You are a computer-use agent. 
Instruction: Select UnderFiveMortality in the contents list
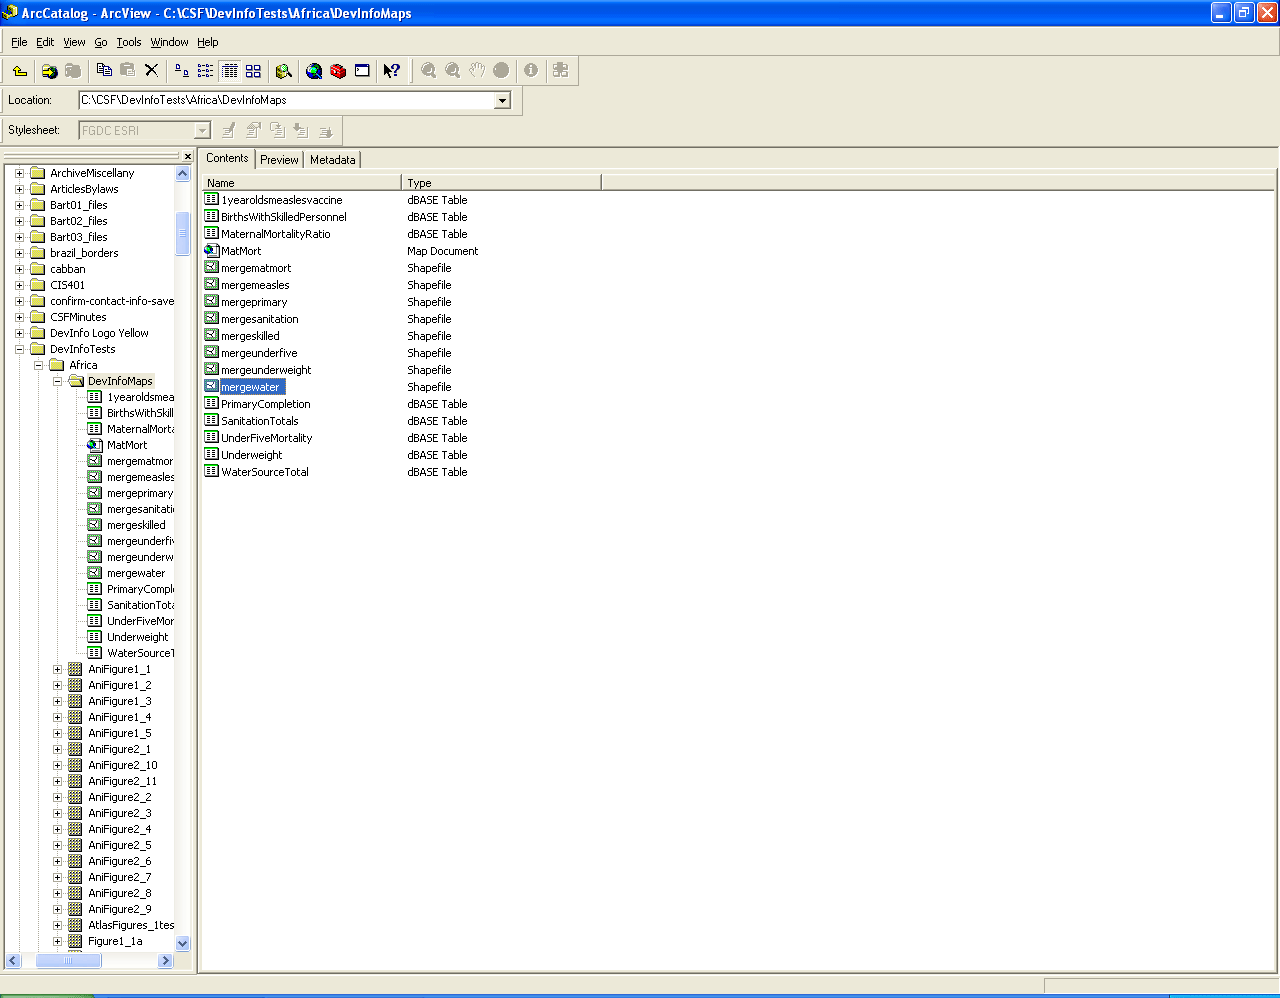coord(267,438)
